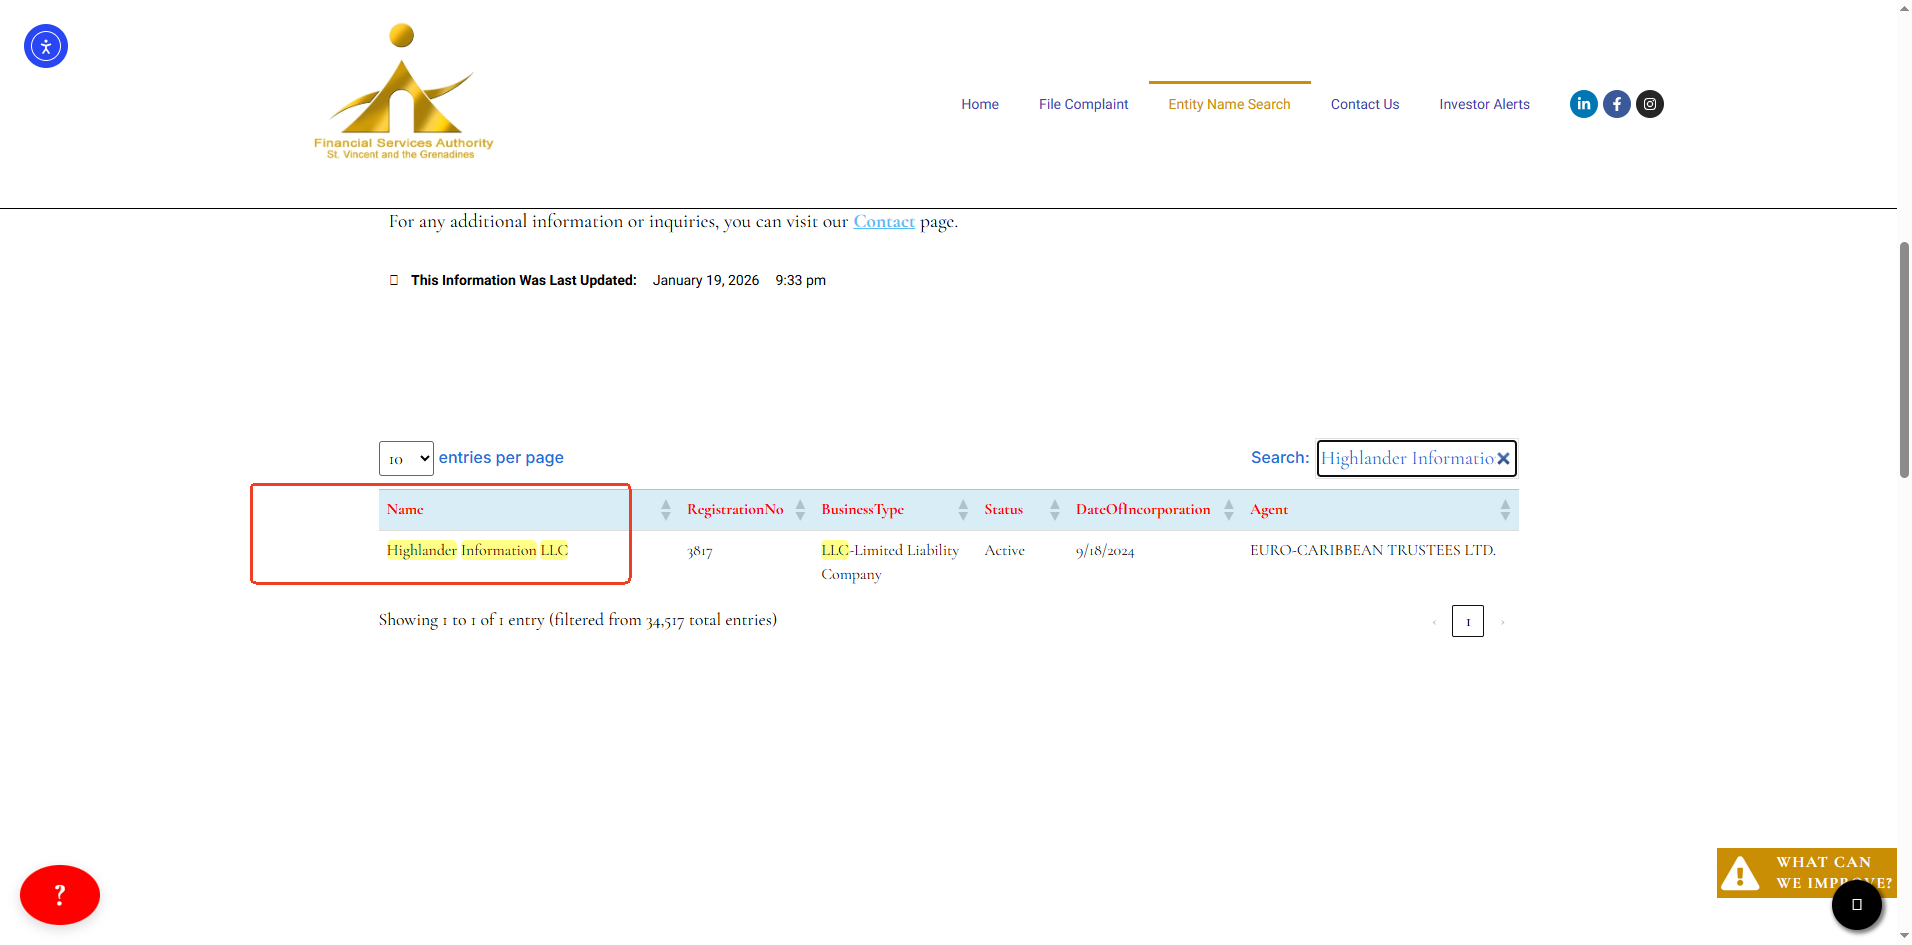Follow the Contact link in the paragraph
Image resolution: width=1912 pixels, height=945 pixels.
click(884, 222)
